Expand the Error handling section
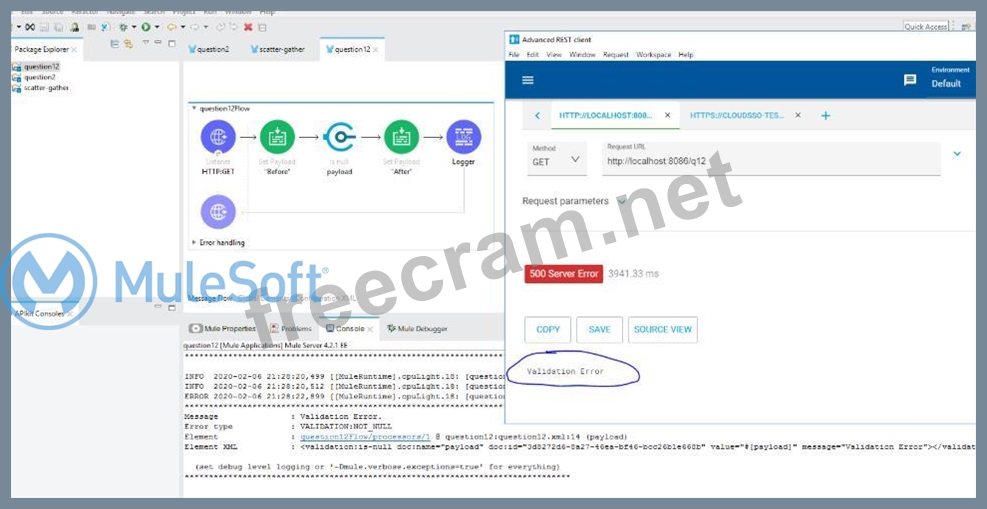This screenshot has height=509, width=987. [x=194, y=242]
